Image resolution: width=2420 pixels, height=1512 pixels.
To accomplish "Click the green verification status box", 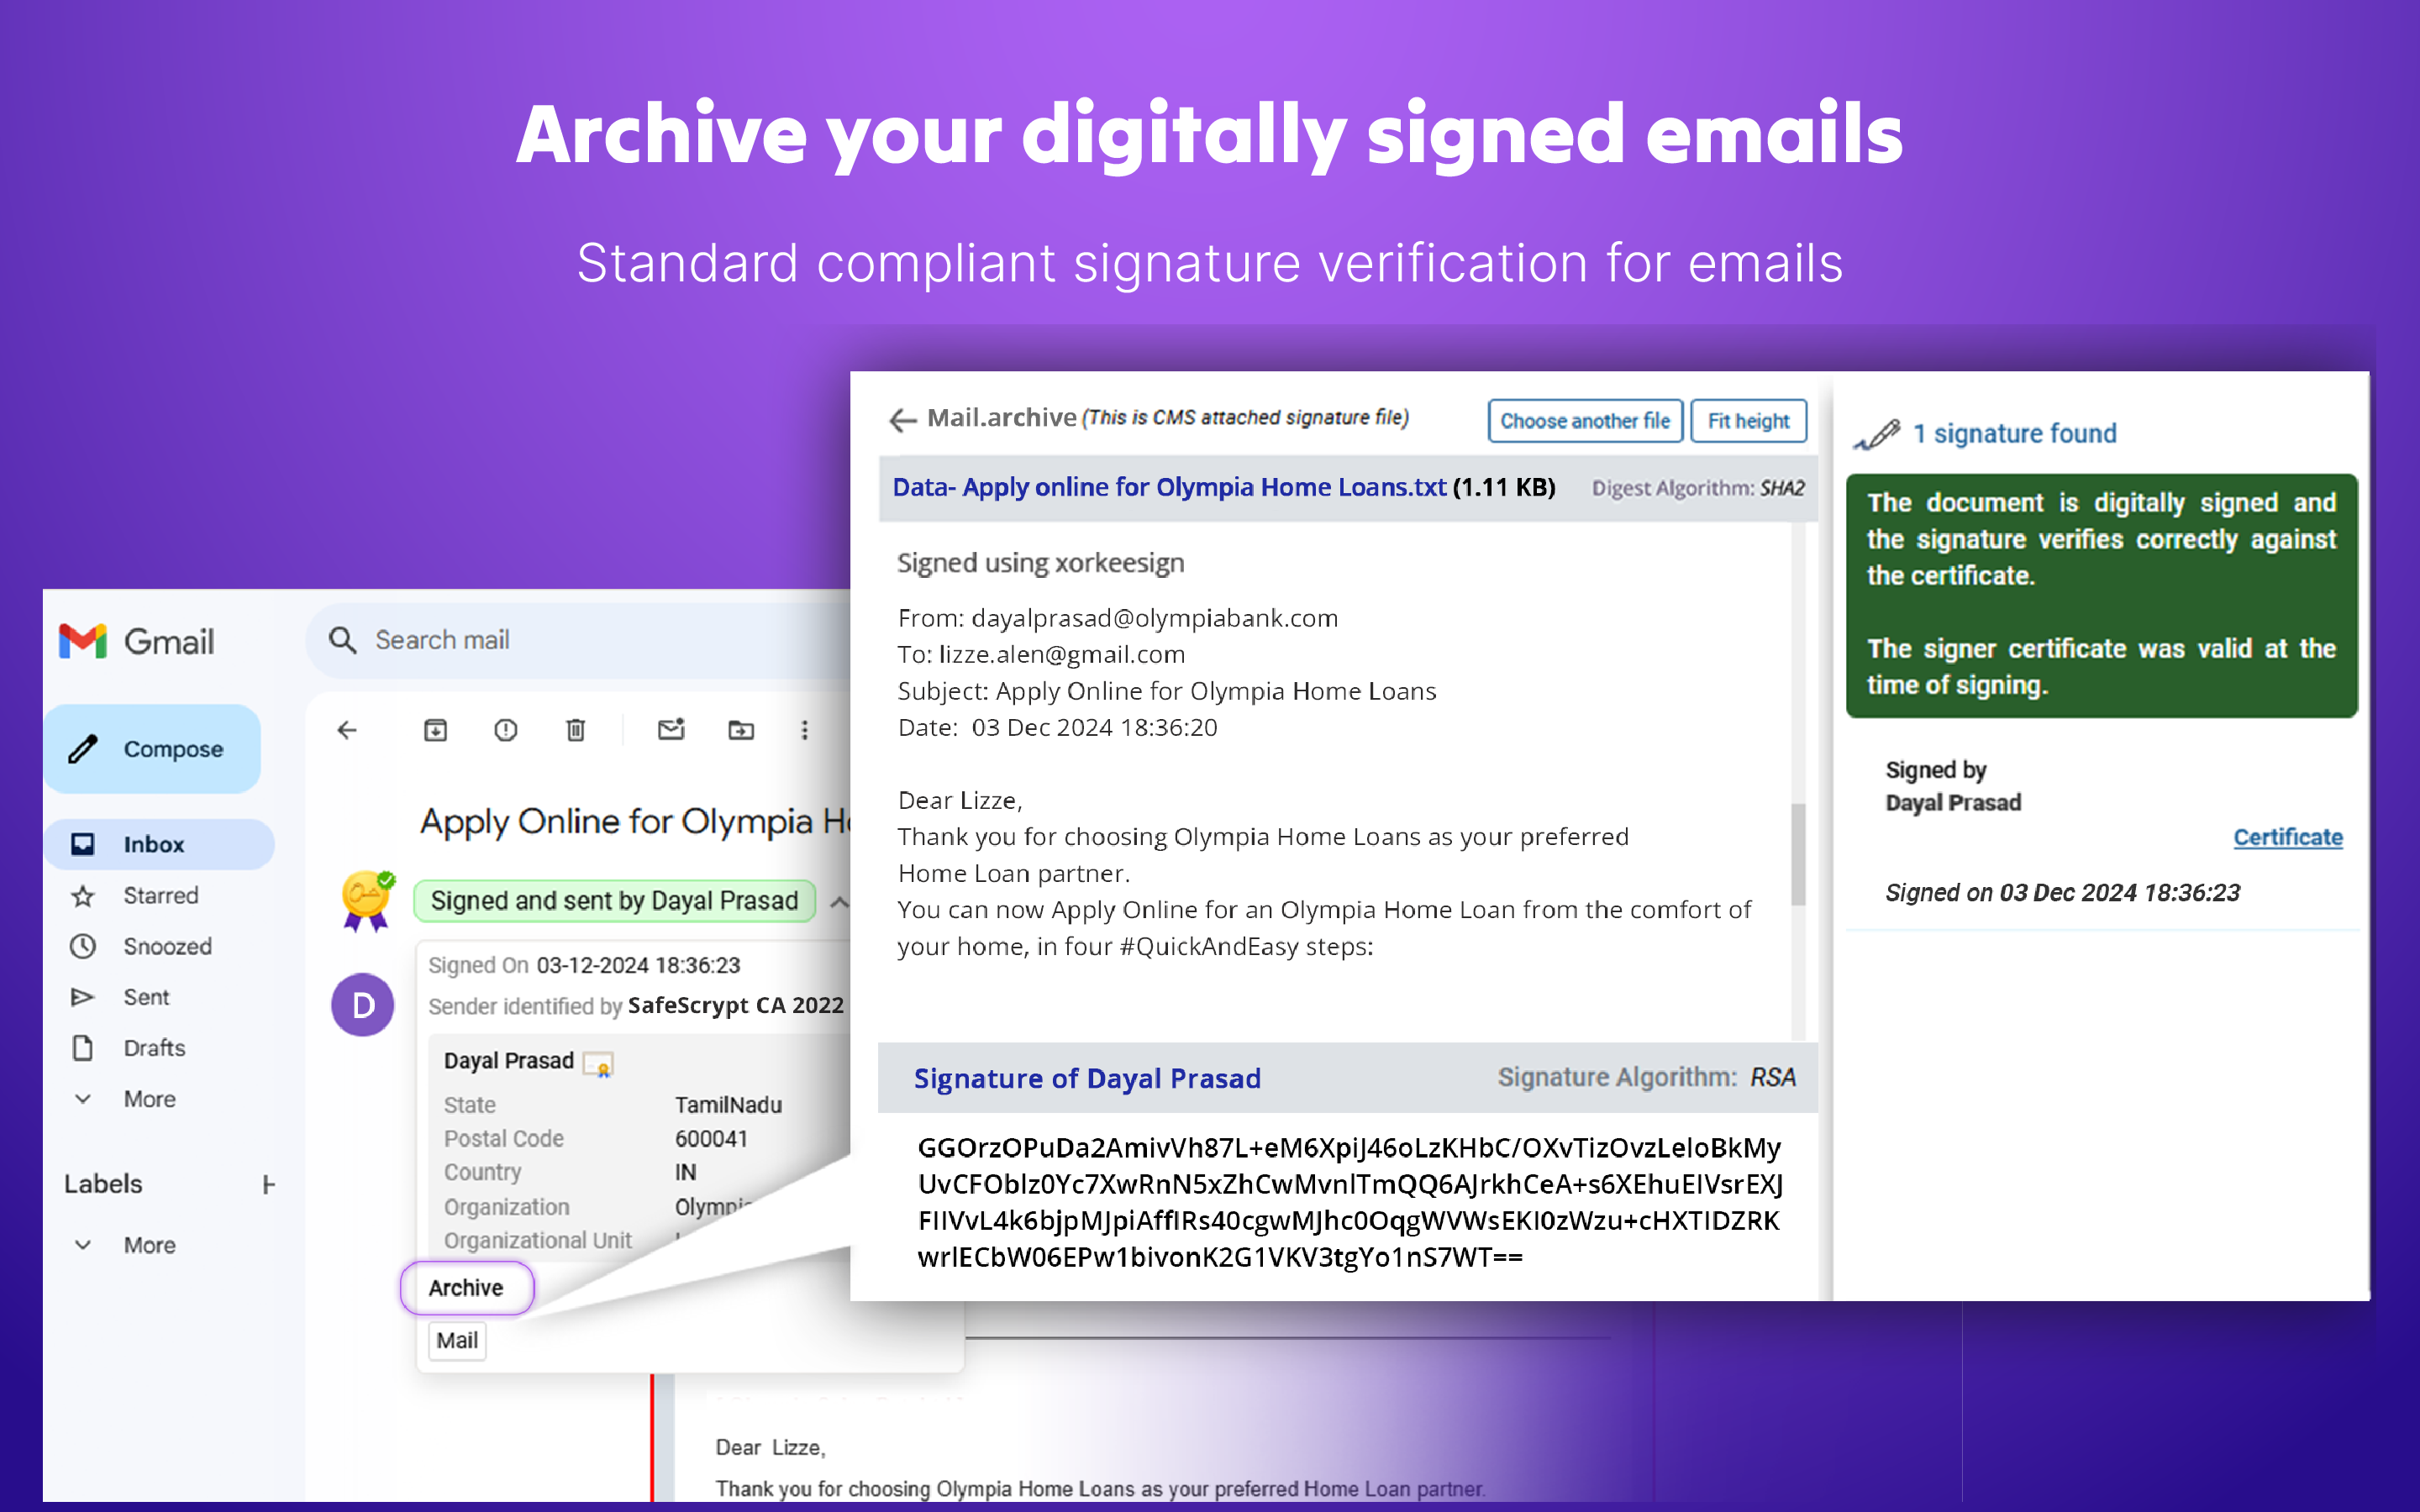I will (x=2102, y=595).
